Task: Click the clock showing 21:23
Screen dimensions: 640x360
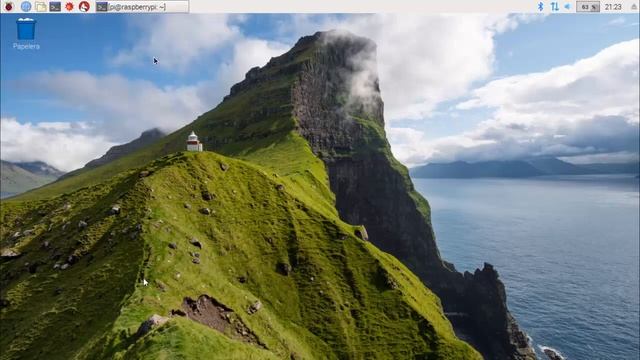Action: click(x=613, y=7)
